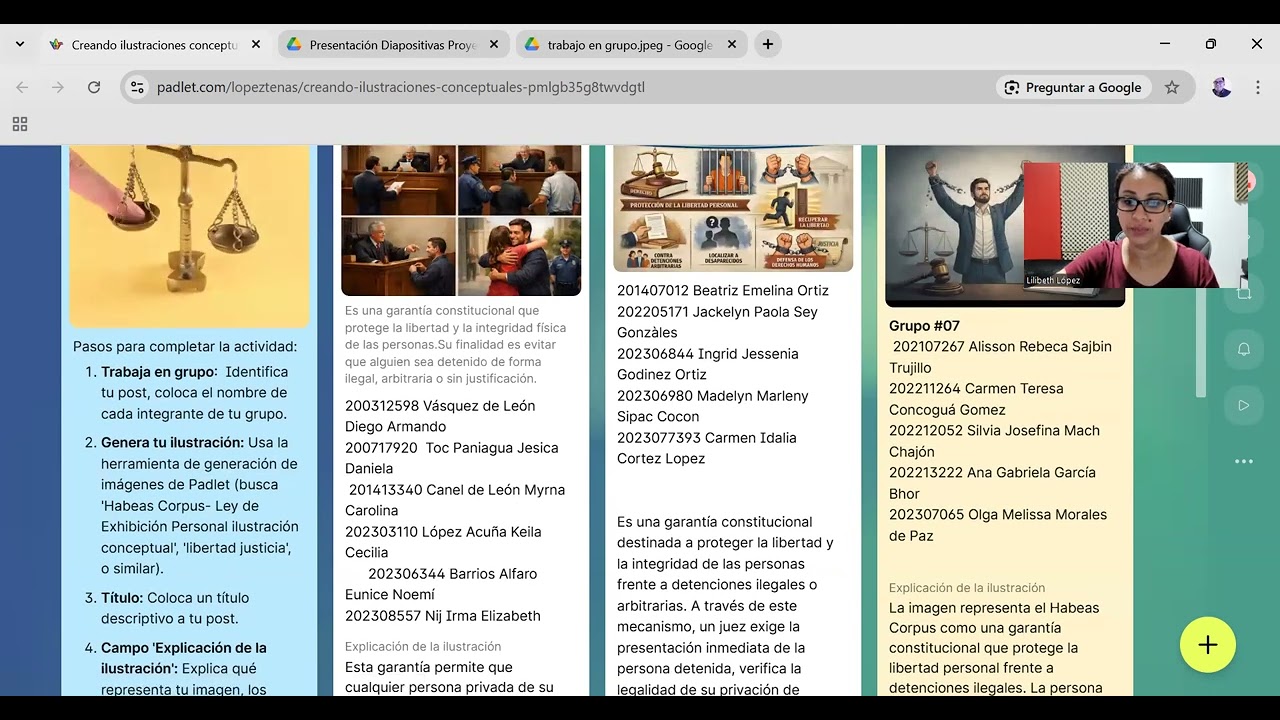Bookmark this page with the star icon
The image size is (1280, 720).
(x=1172, y=87)
